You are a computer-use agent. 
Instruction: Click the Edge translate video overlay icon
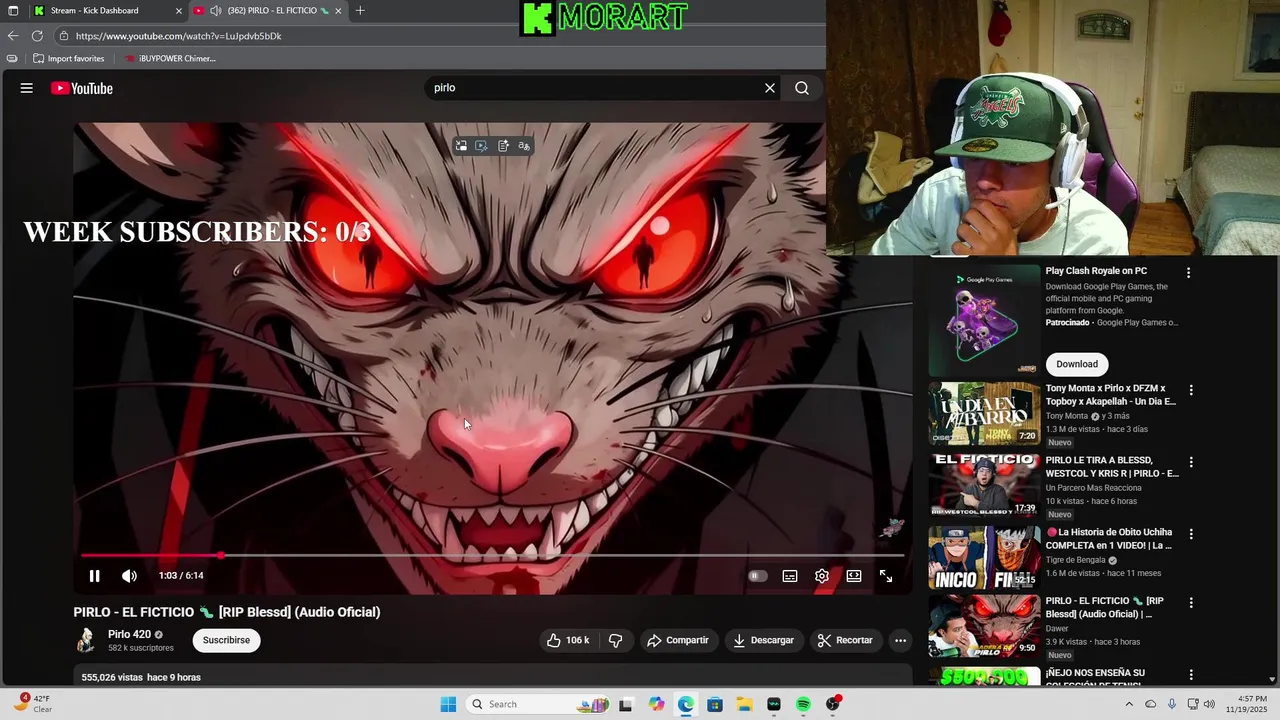pos(524,146)
